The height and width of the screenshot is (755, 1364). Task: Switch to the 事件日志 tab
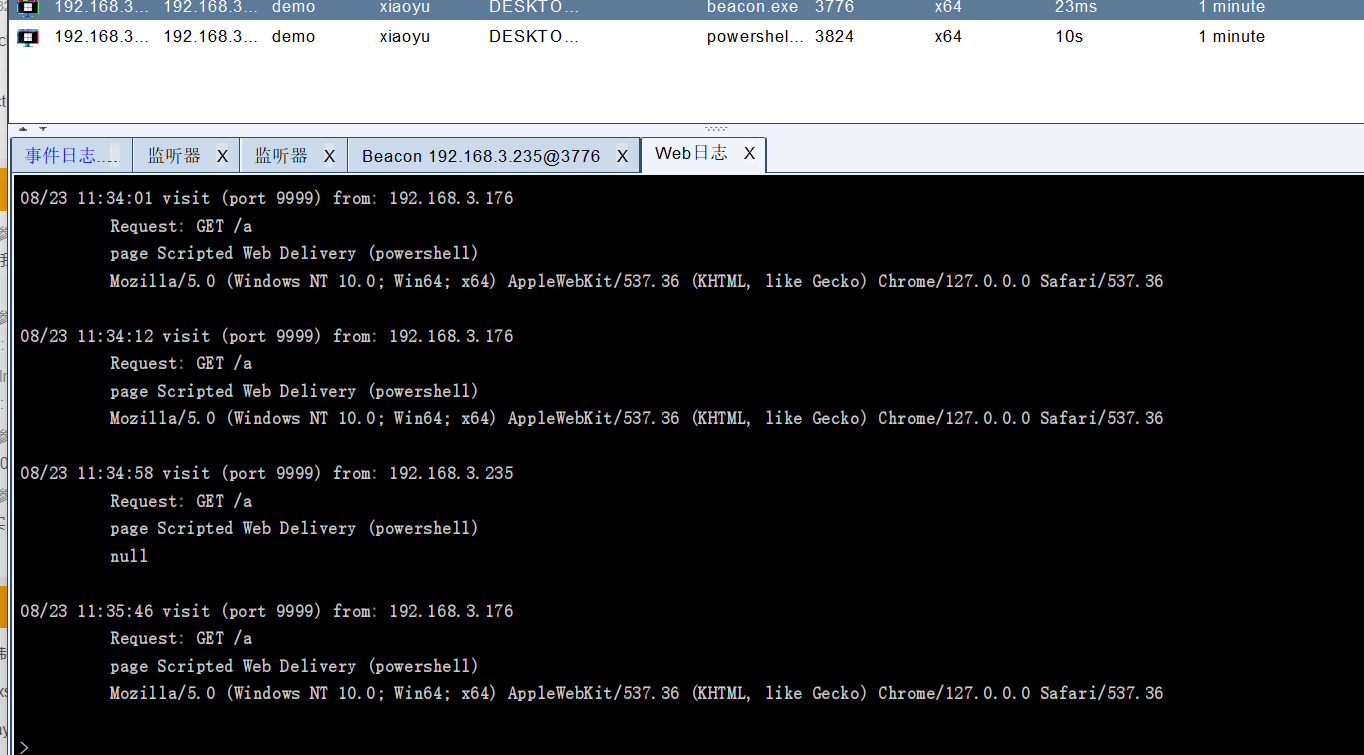tap(71, 156)
